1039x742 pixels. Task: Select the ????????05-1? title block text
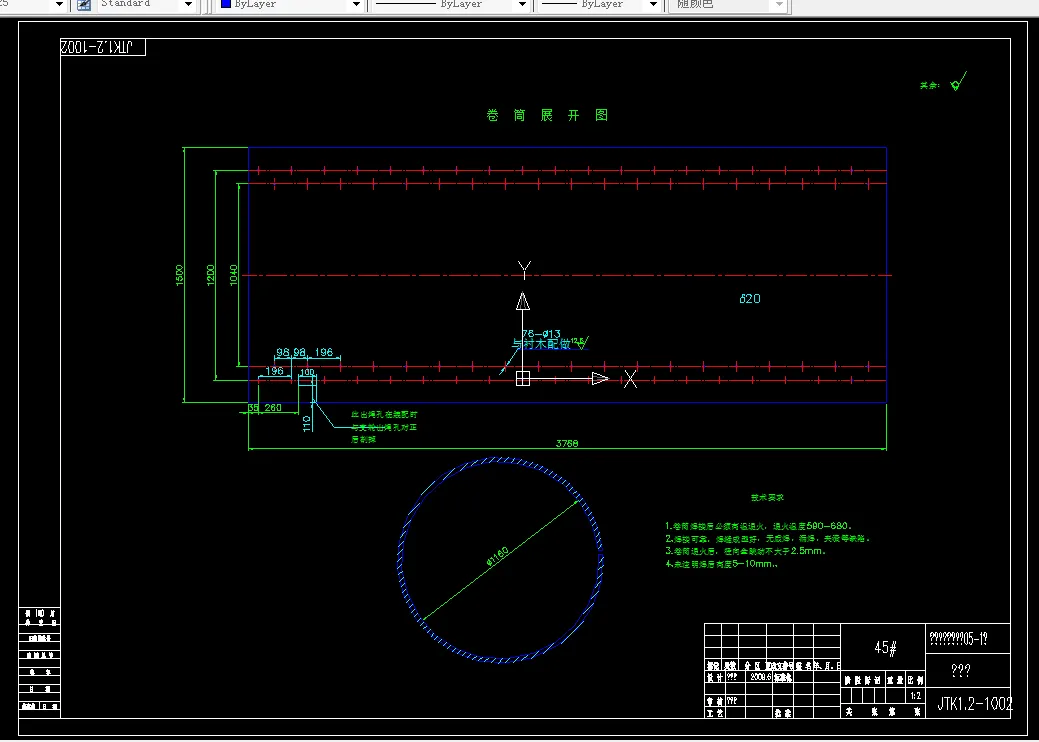coord(958,639)
